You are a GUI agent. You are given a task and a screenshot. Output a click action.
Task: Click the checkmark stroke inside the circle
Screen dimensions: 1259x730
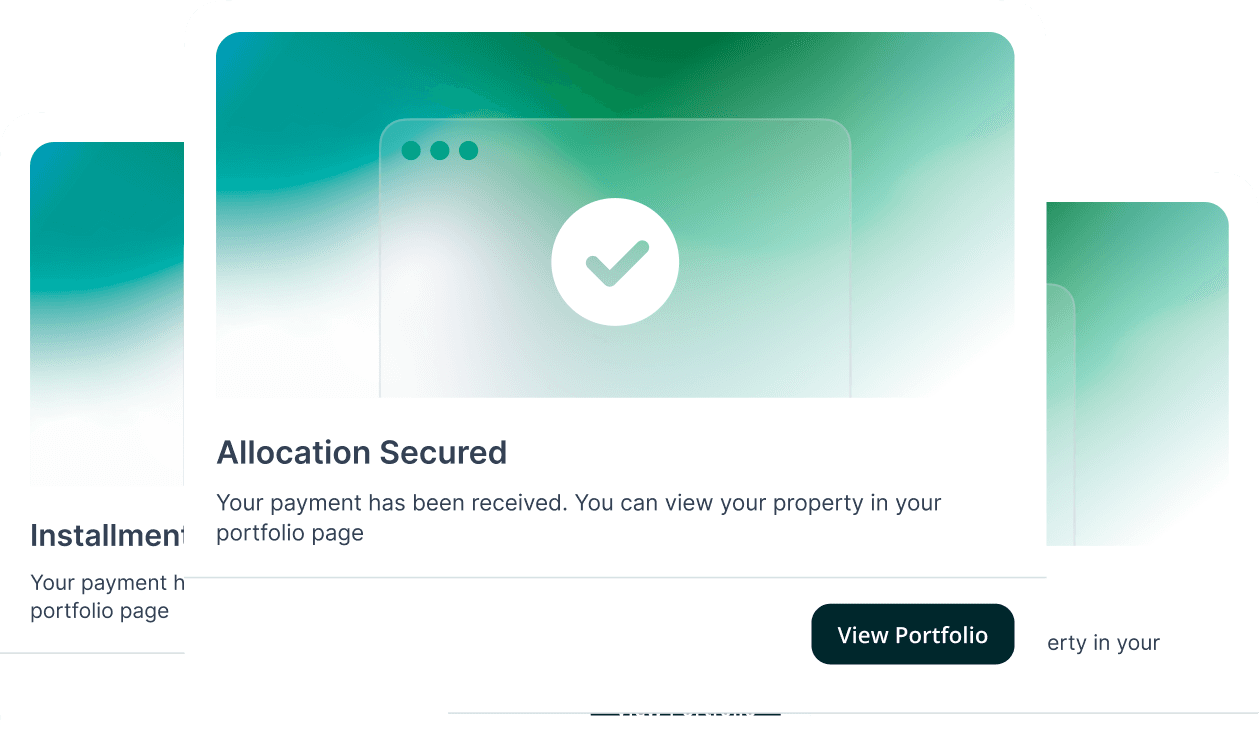pos(615,262)
